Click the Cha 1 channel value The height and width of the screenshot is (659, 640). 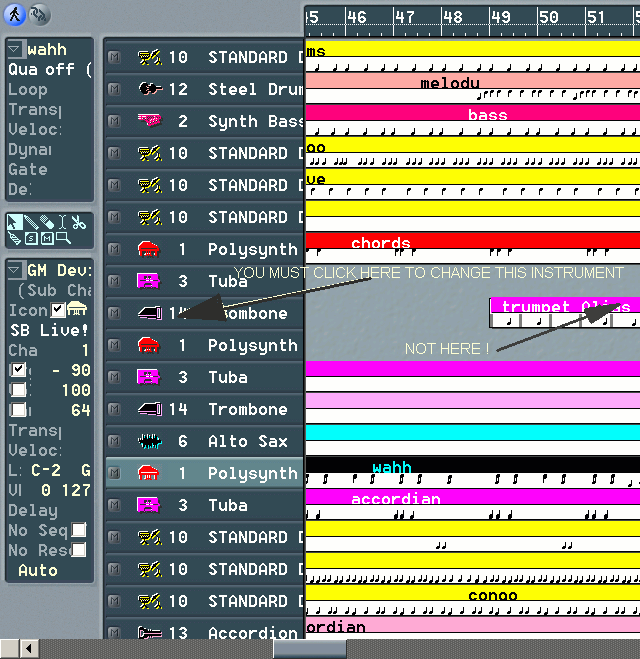pyautogui.click(x=85, y=350)
